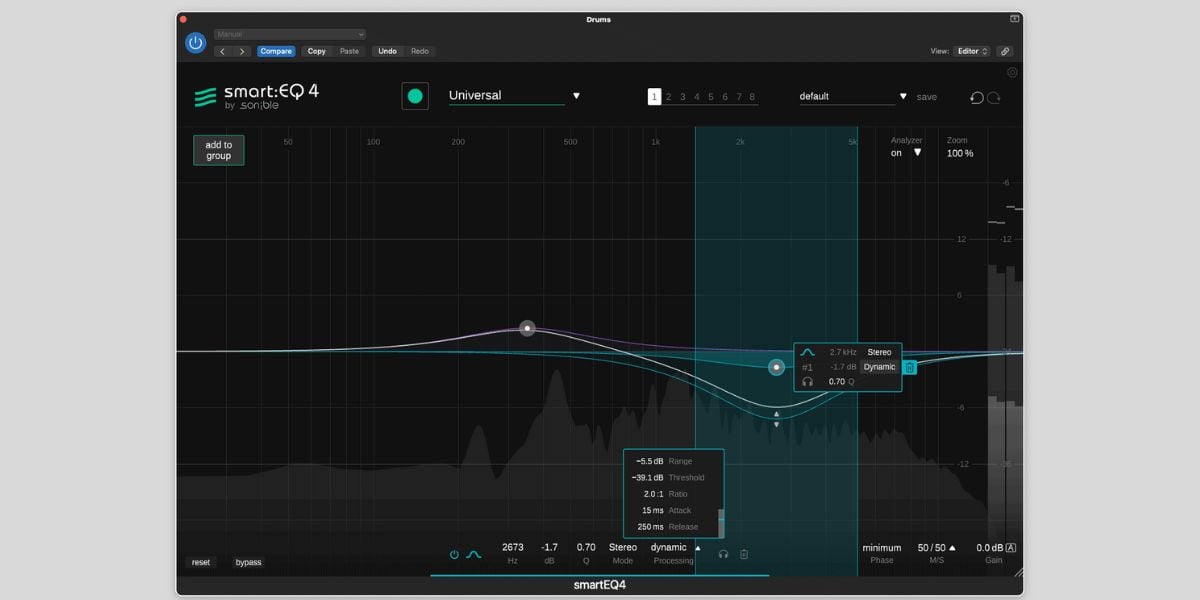Click the add to group button
The height and width of the screenshot is (600, 1200).
[x=219, y=150]
